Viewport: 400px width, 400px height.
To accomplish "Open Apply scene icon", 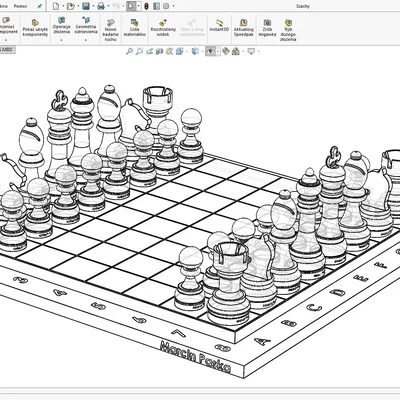I will pos(236,51).
